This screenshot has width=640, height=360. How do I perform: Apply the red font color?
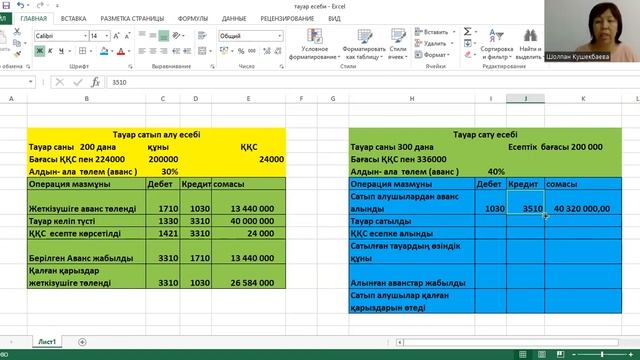[121, 51]
